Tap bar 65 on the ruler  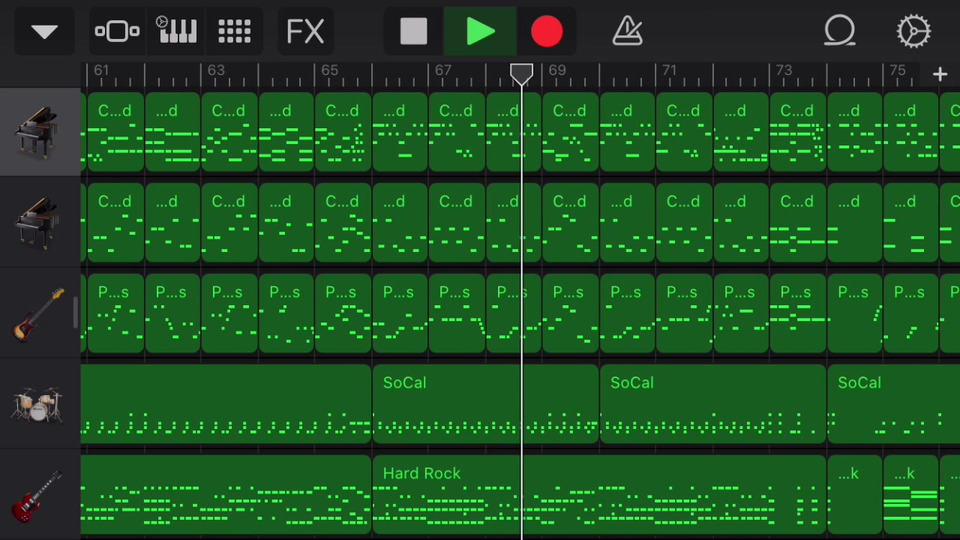pos(329,70)
